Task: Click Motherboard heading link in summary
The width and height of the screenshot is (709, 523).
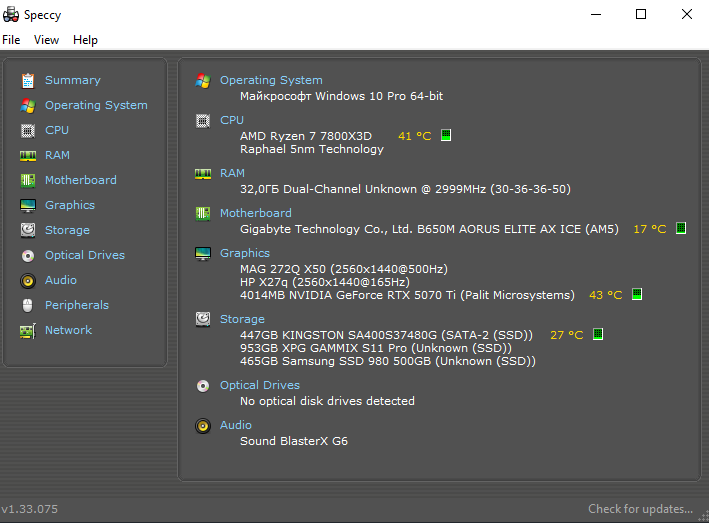Action: [x=255, y=213]
